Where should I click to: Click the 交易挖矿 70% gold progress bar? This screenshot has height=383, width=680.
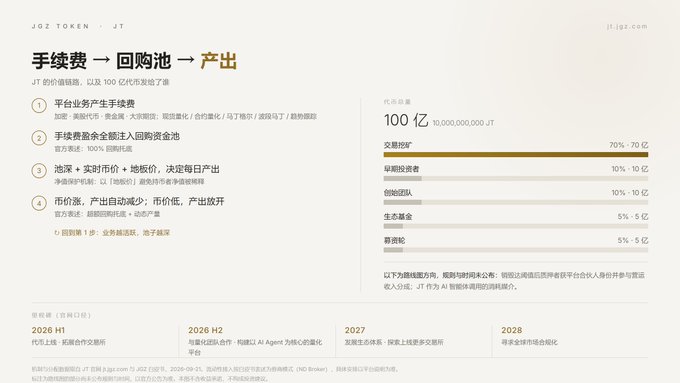516,154
